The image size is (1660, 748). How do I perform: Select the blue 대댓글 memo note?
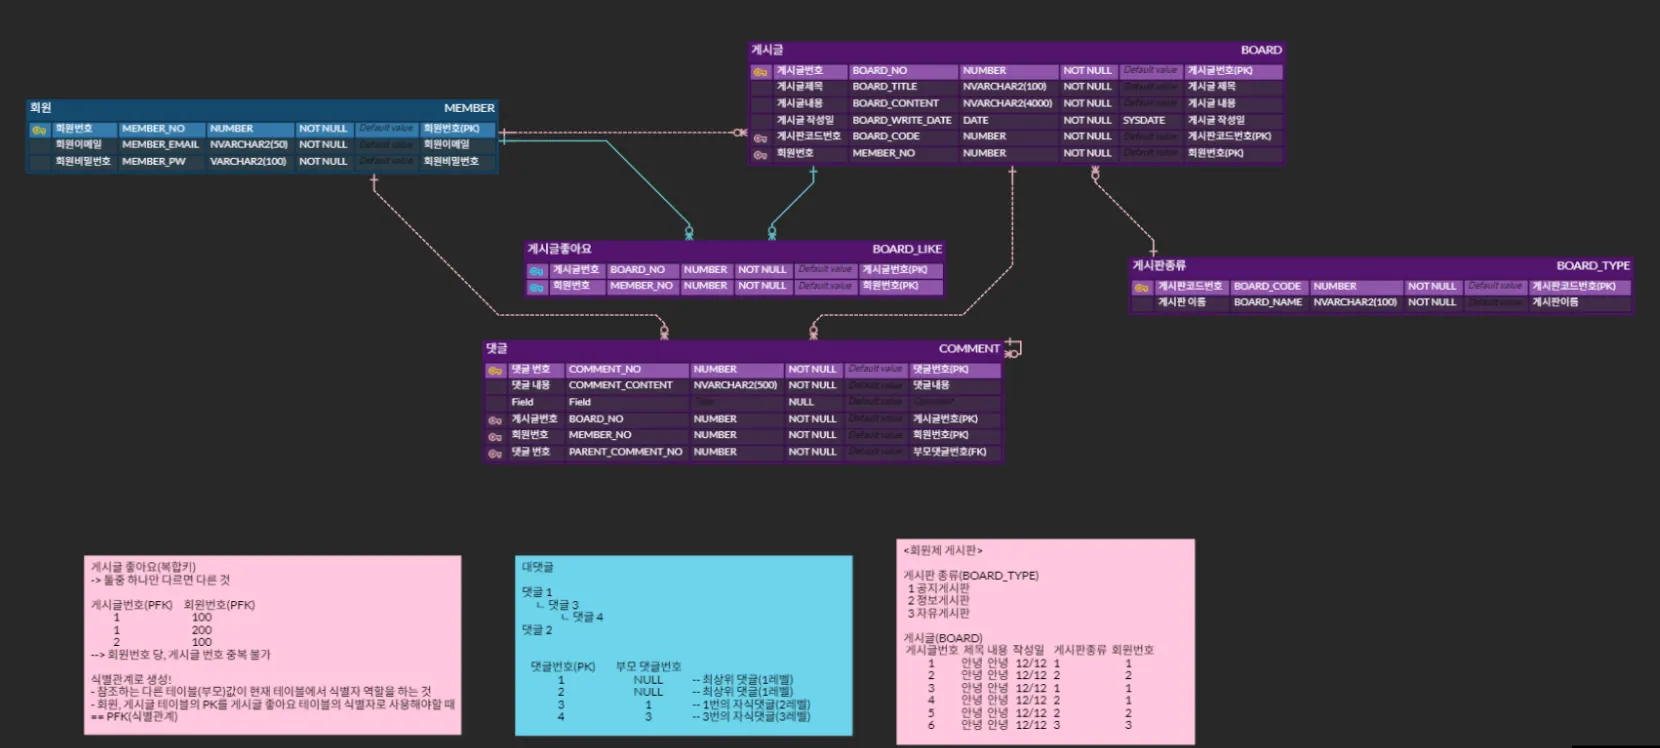(684, 646)
